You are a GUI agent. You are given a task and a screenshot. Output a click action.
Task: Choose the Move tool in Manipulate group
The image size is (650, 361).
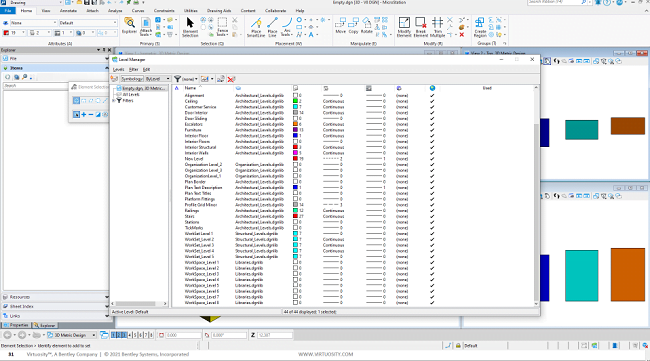click(x=341, y=26)
